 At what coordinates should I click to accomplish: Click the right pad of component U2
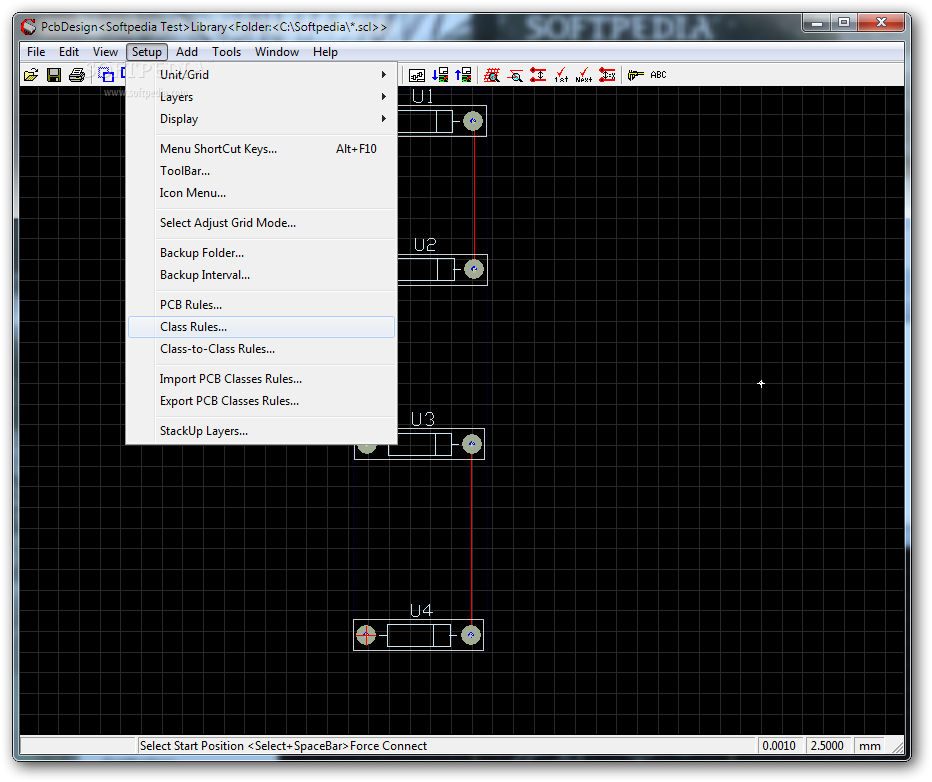tap(474, 269)
